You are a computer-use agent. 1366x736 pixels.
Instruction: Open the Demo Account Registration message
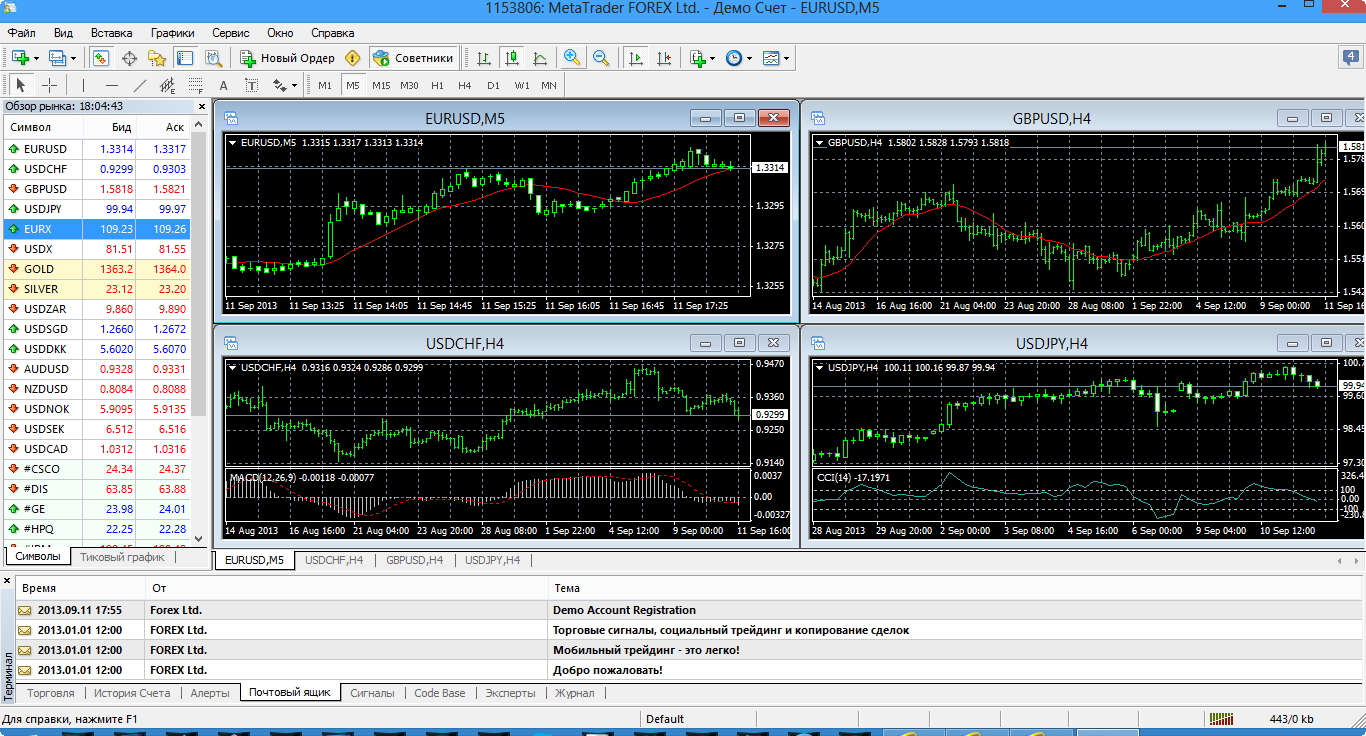coord(689,610)
